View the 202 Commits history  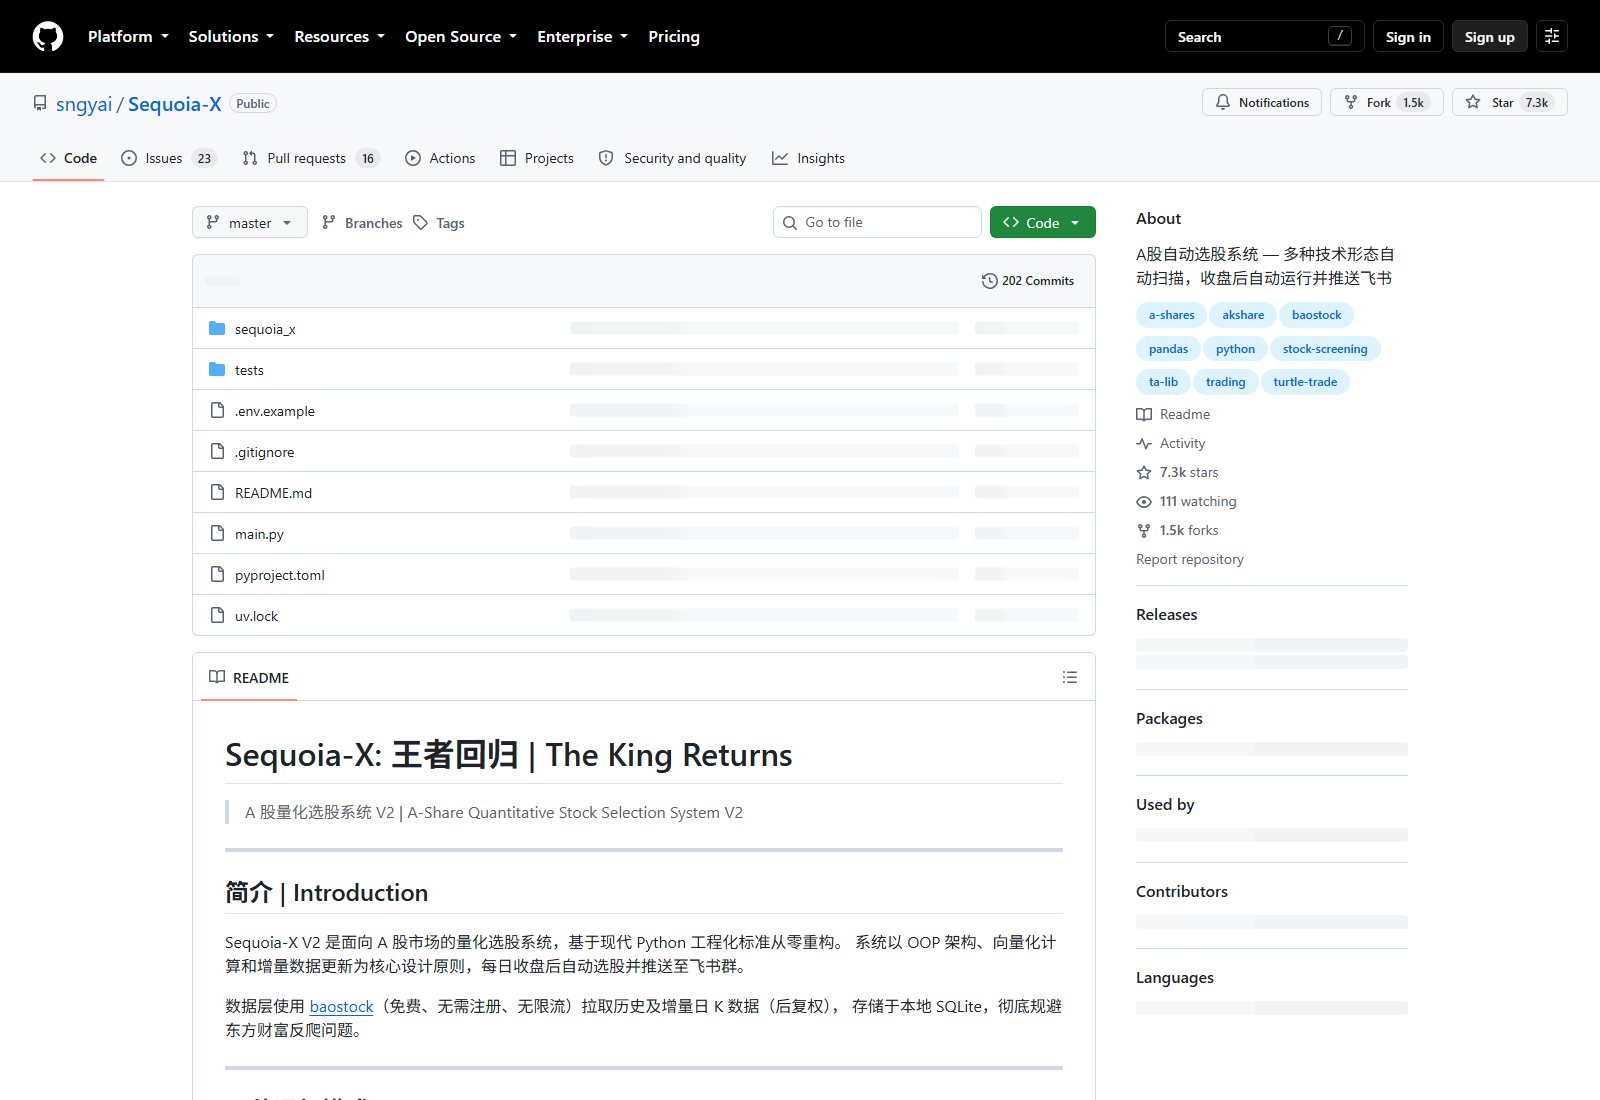1028,281
